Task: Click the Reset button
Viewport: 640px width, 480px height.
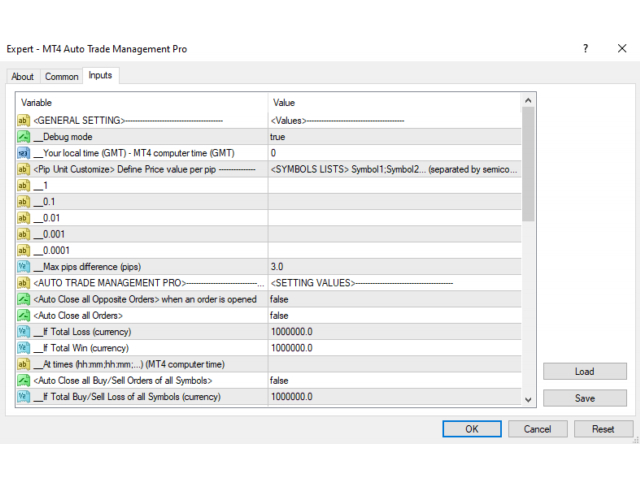Action: coord(603,429)
